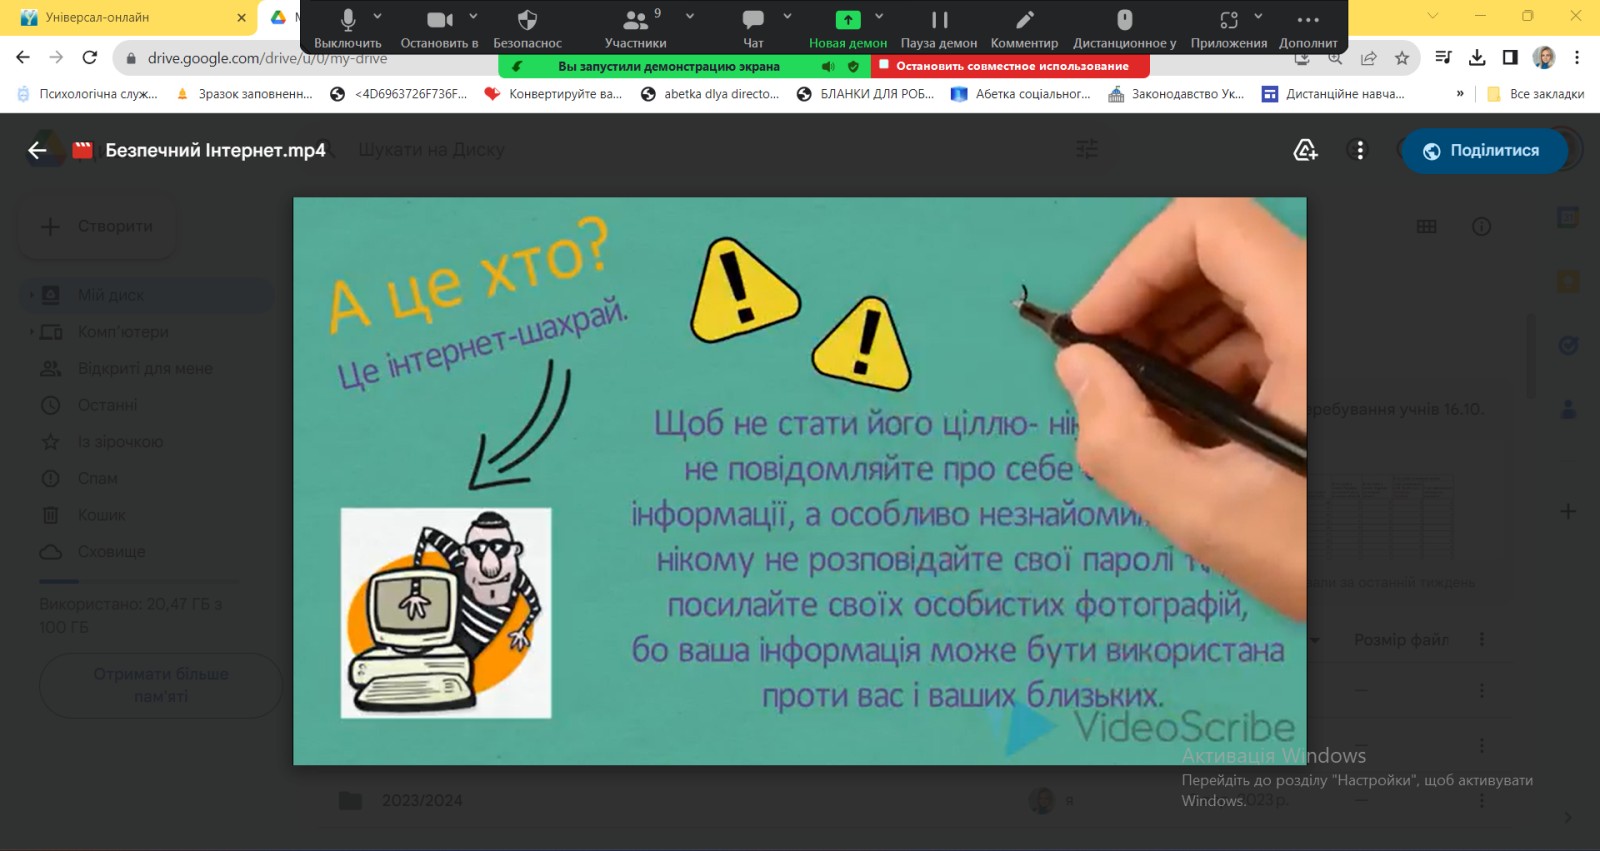Image resolution: width=1600 pixels, height=851 pixels.
Task: Select dimmed Мій диск in Drive sidebar
Action: pyautogui.click(x=145, y=295)
